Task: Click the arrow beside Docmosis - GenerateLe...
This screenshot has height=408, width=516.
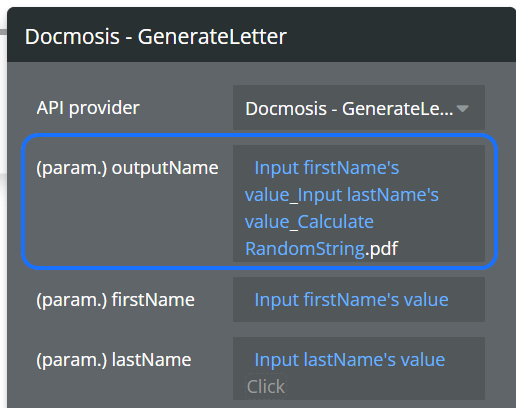Action: pyautogui.click(x=463, y=109)
